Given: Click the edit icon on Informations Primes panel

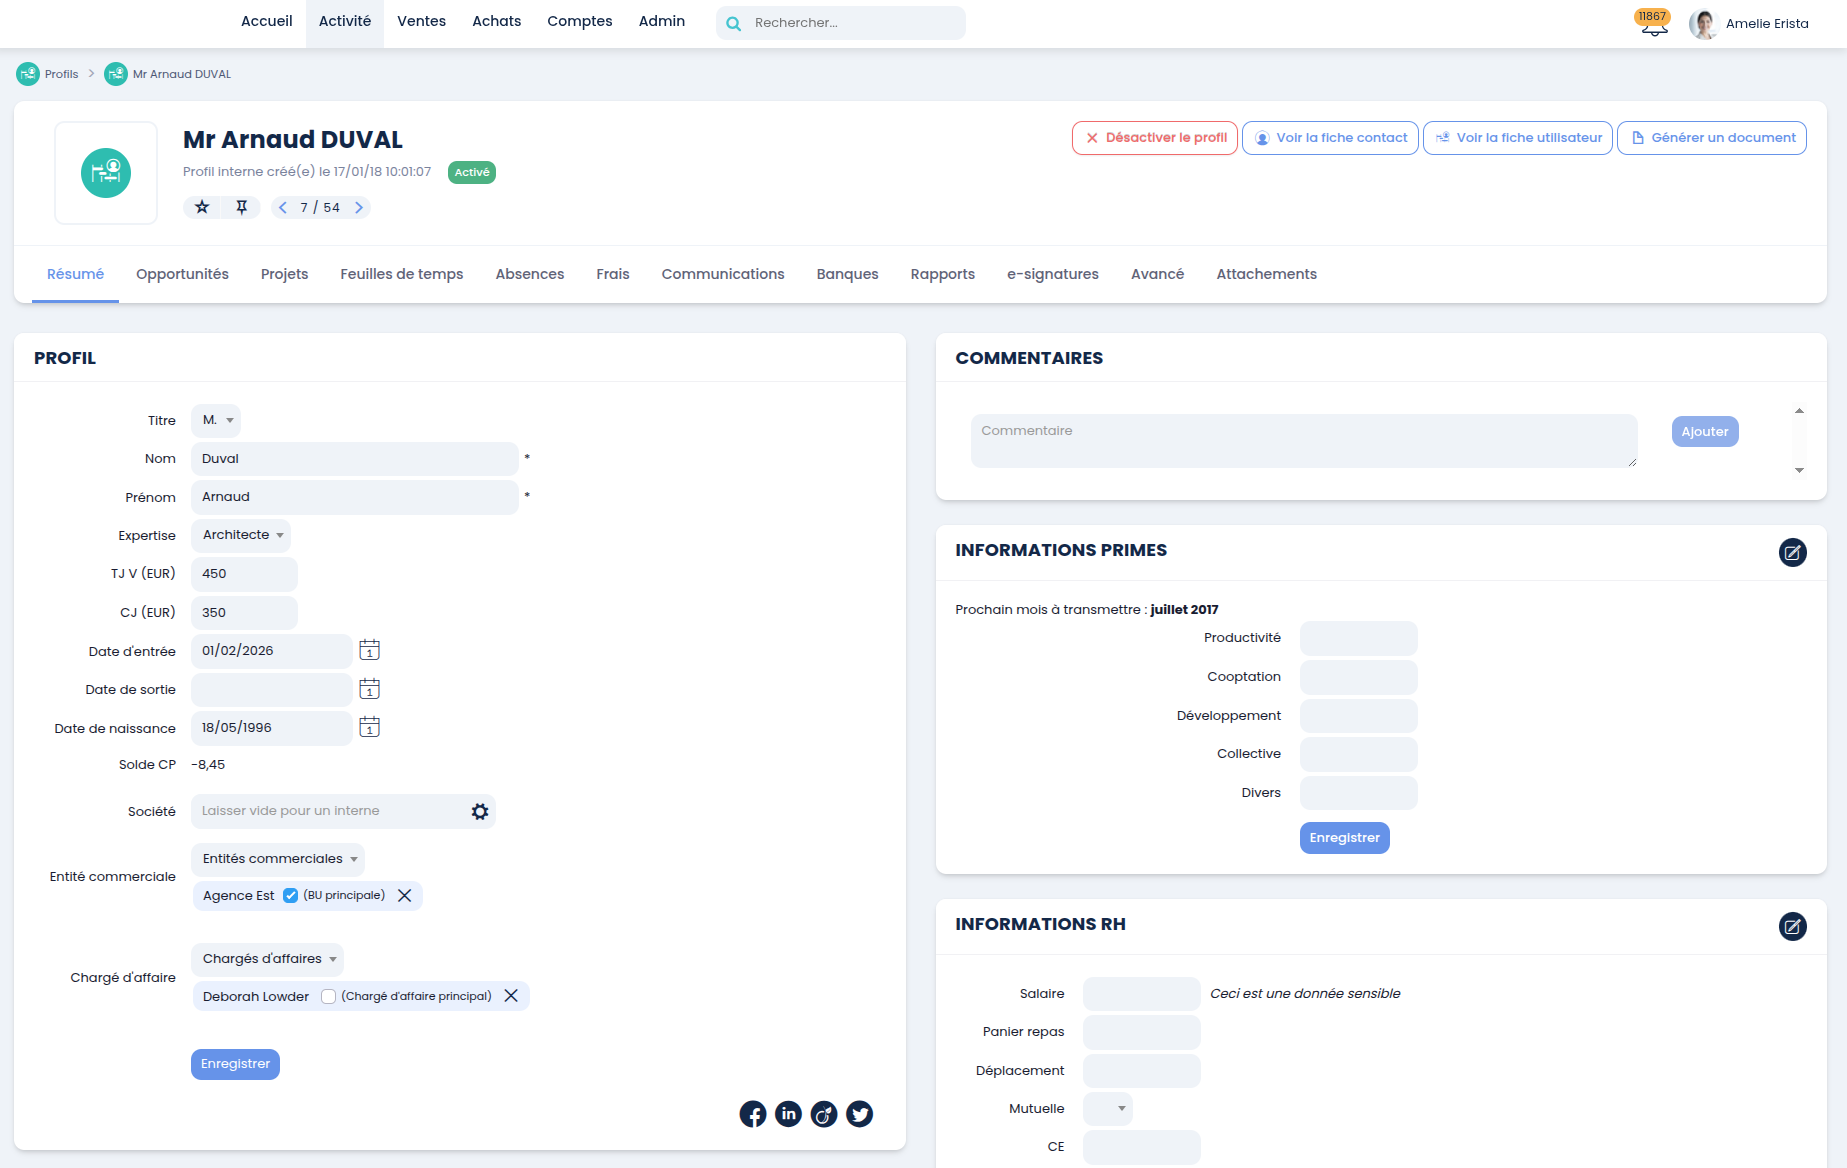Looking at the screenshot, I should [x=1793, y=552].
